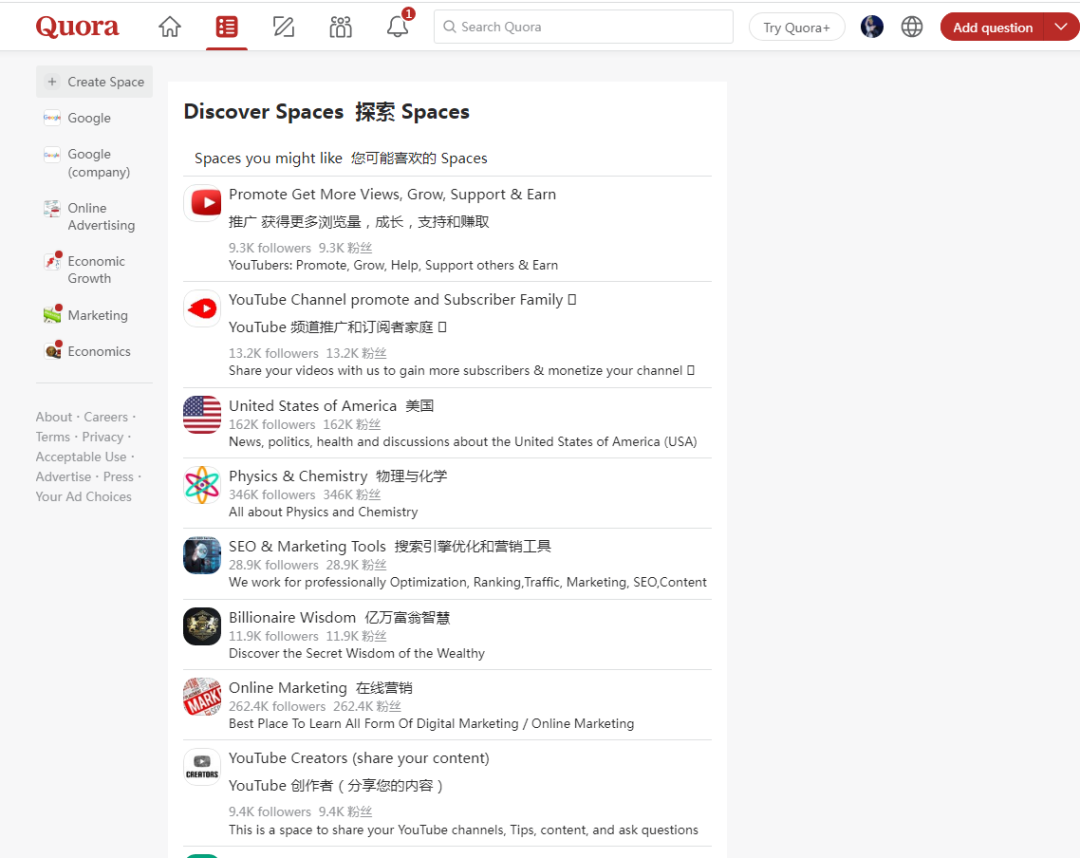Open the Home feed icon
Viewport: 1080px width, 858px height.
[x=169, y=27]
